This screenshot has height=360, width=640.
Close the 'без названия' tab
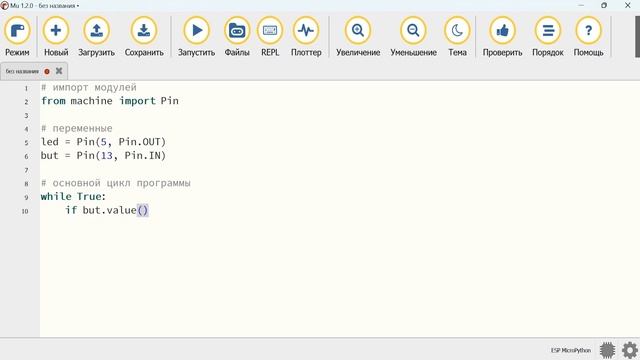[x=59, y=71]
